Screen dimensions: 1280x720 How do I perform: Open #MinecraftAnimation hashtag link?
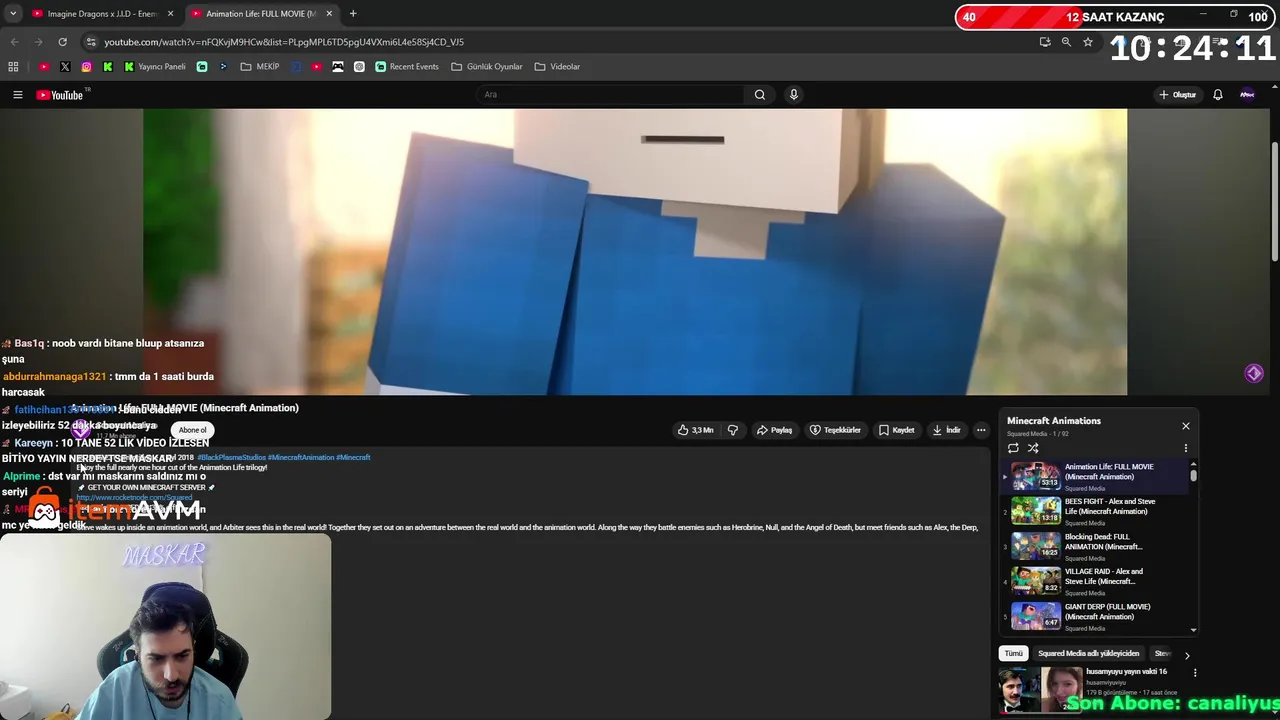[x=300, y=457]
